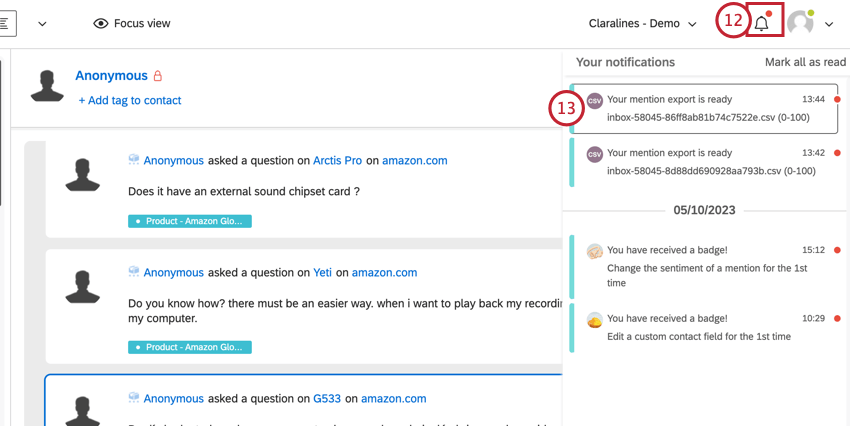
Task: Click the badge icon for the custom contact field notification
Action: 595,320
